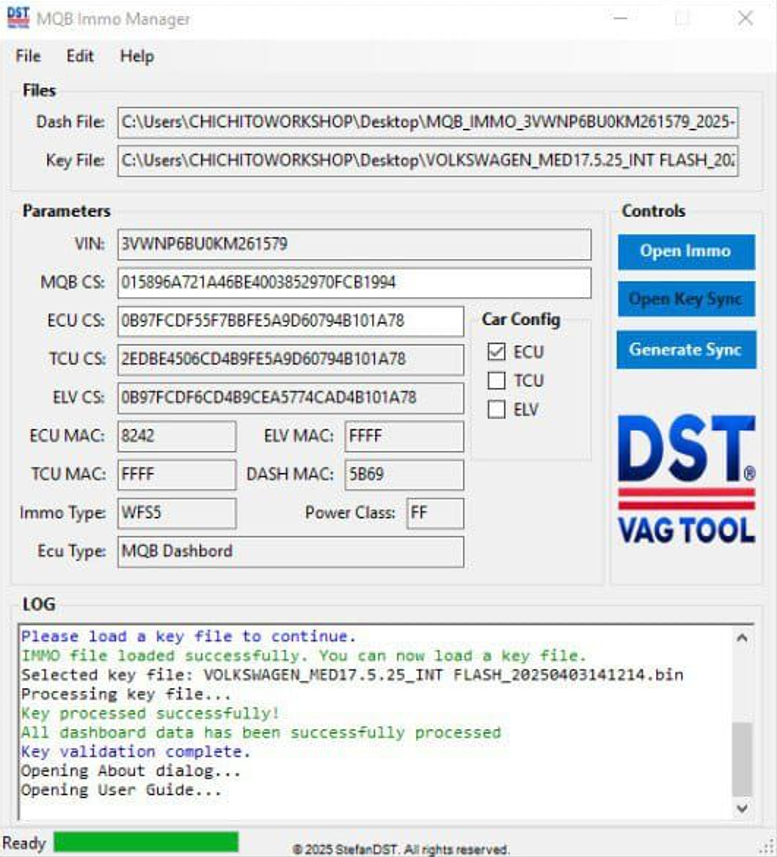This screenshot has height=857, width=777.
Task: Click the DASH MAC field showing 5B69
Action: pos(404,474)
